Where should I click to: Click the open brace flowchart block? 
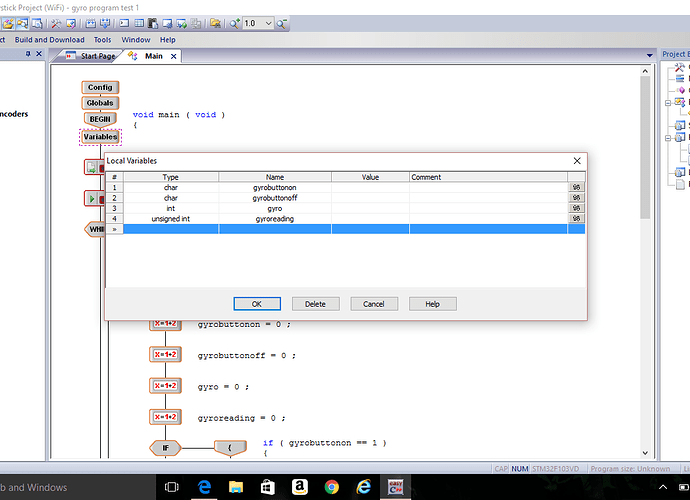tap(230, 448)
